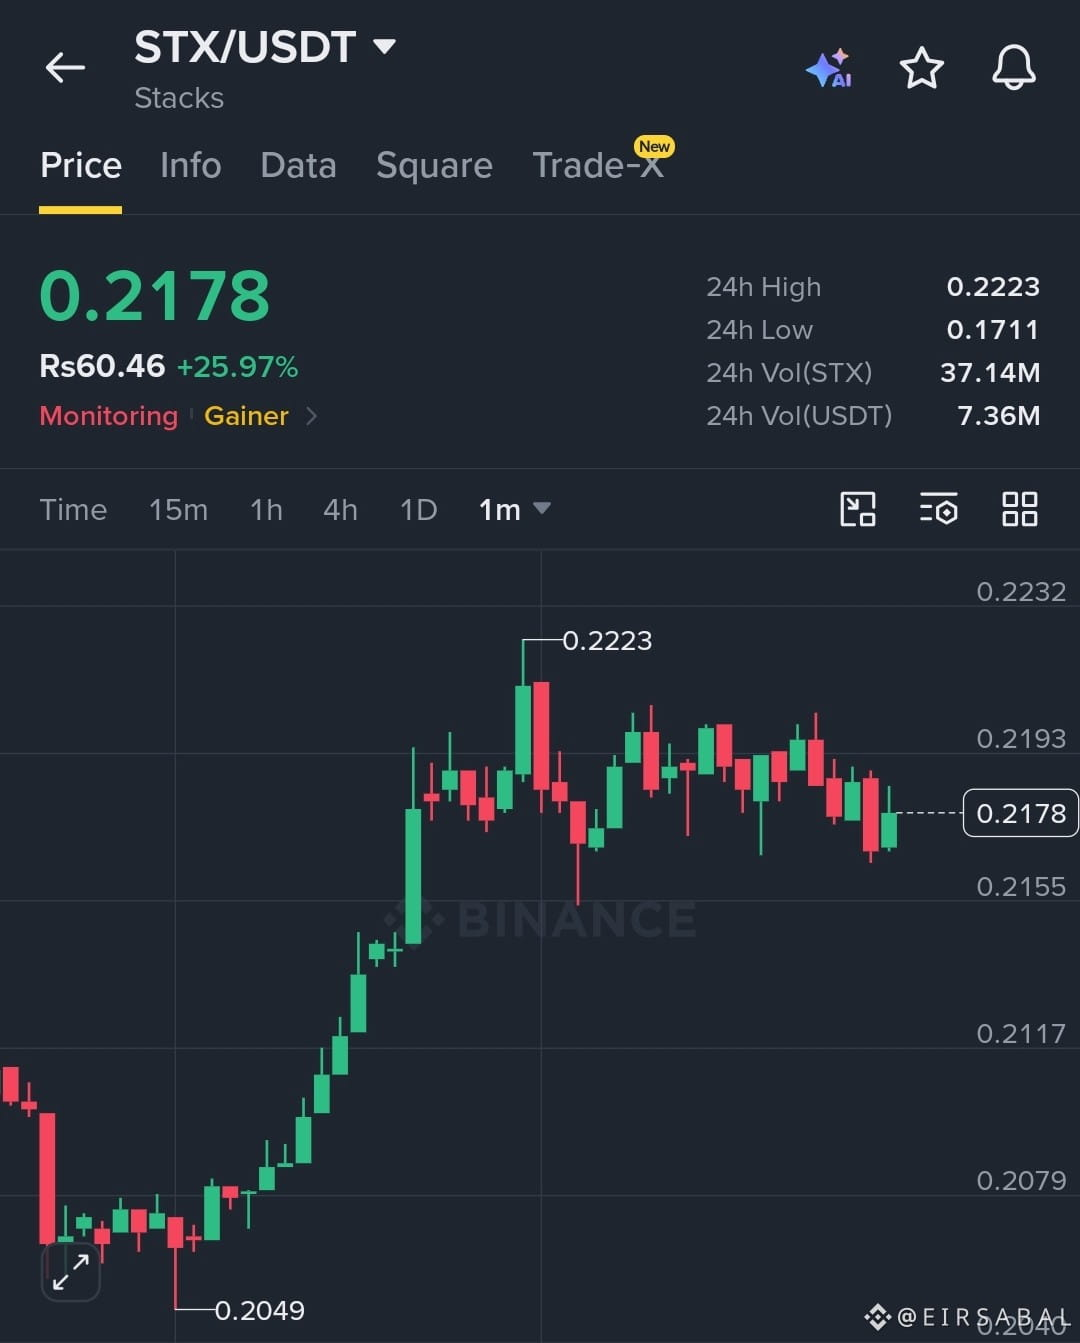Add STX/USDT to favorites with the star
Screen dimensions: 1080x1343
(x=921, y=68)
